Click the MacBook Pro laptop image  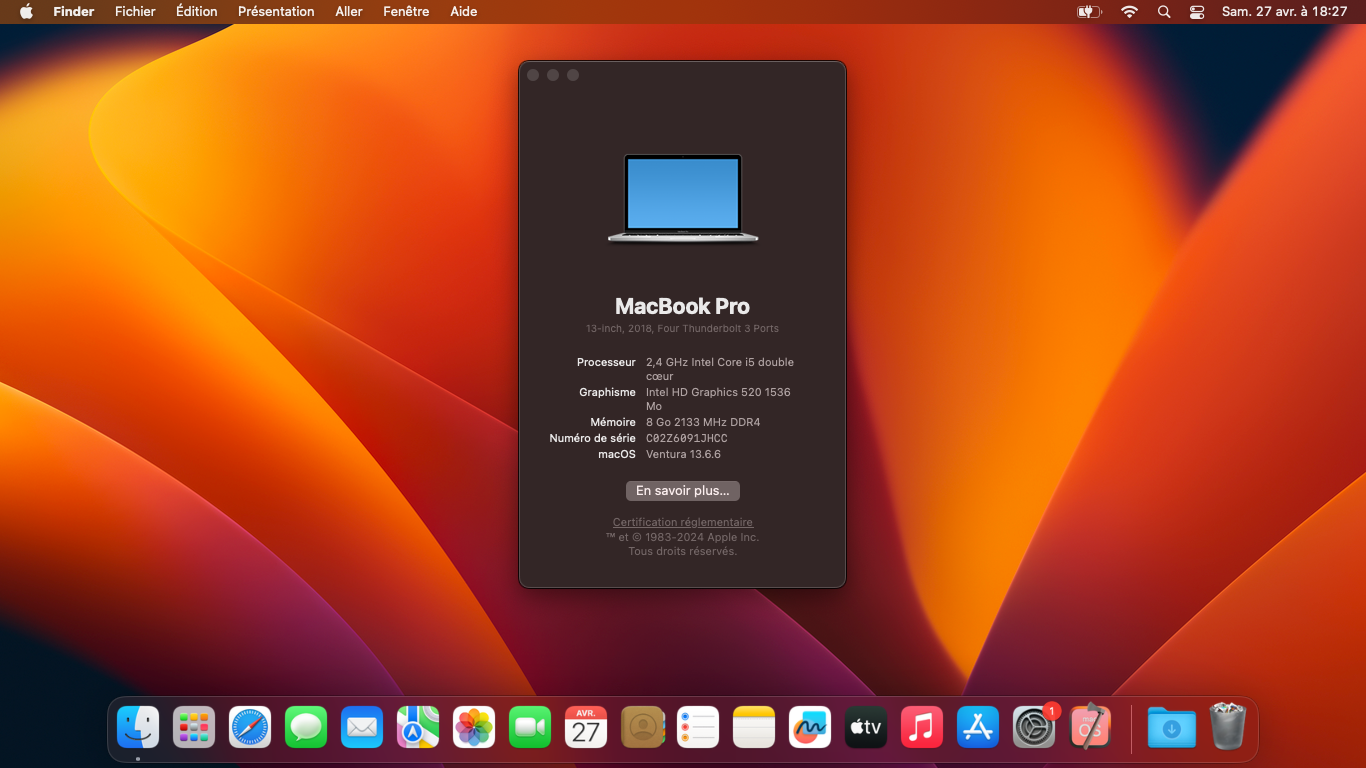(x=683, y=198)
